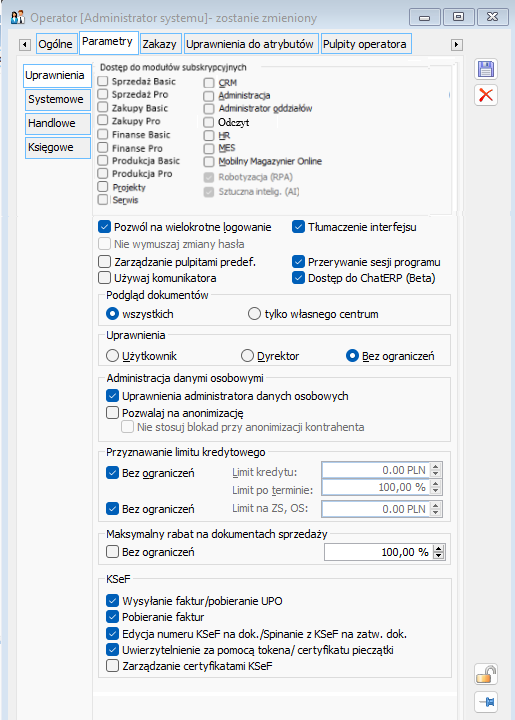This screenshot has height=720, width=515.
Task: Uncheck Tłumaczenie interfejsu option
Action: click(298, 227)
